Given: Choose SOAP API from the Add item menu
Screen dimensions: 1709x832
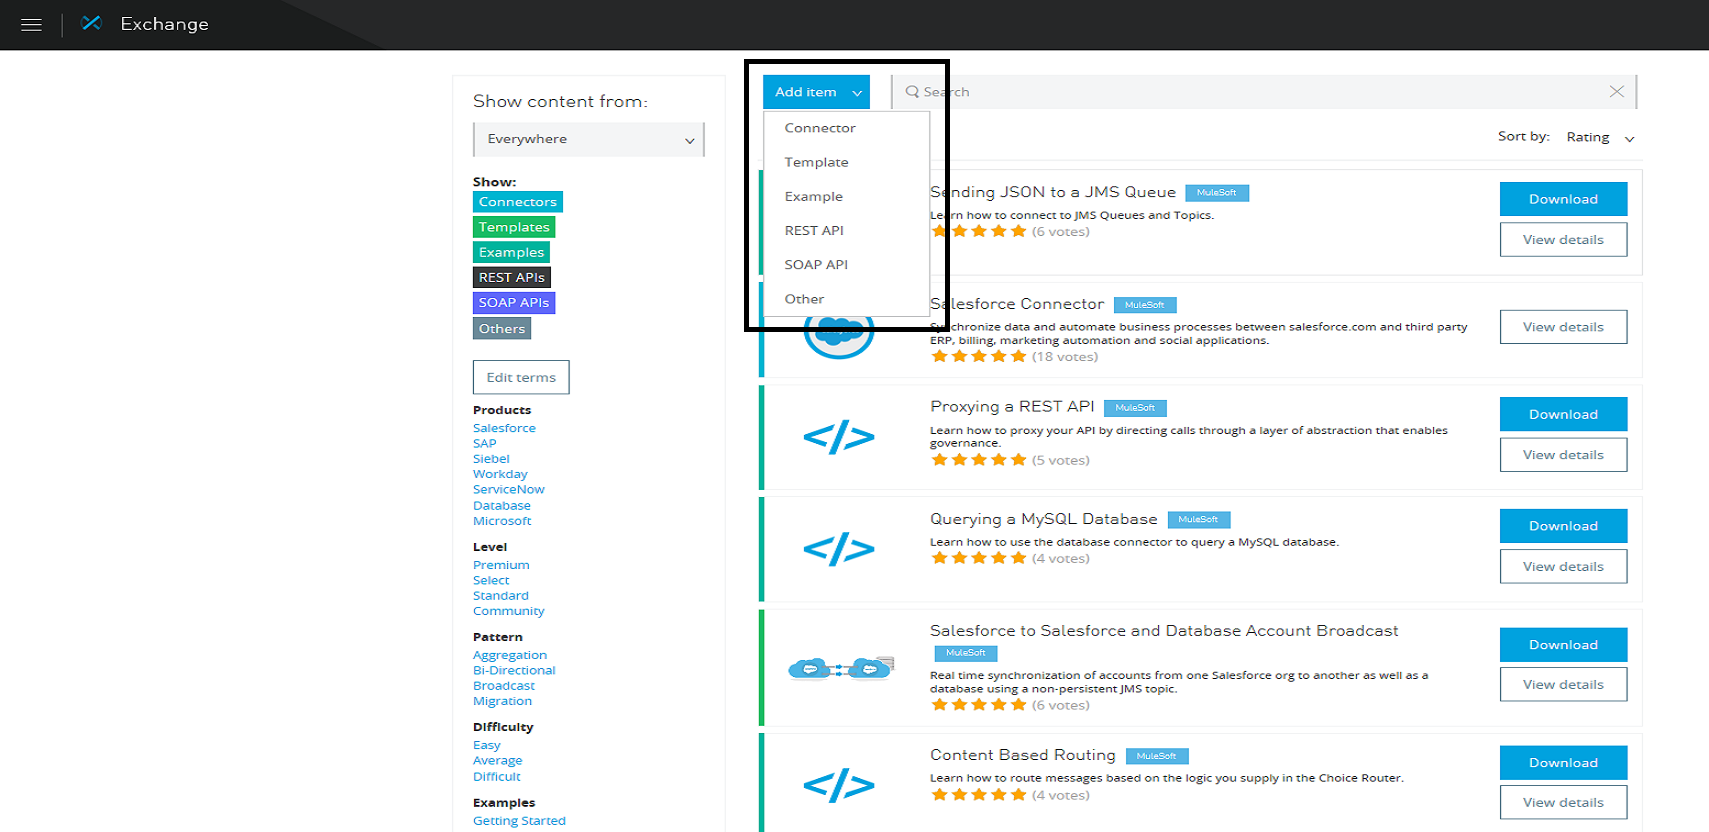Looking at the screenshot, I should tap(816, 264).
